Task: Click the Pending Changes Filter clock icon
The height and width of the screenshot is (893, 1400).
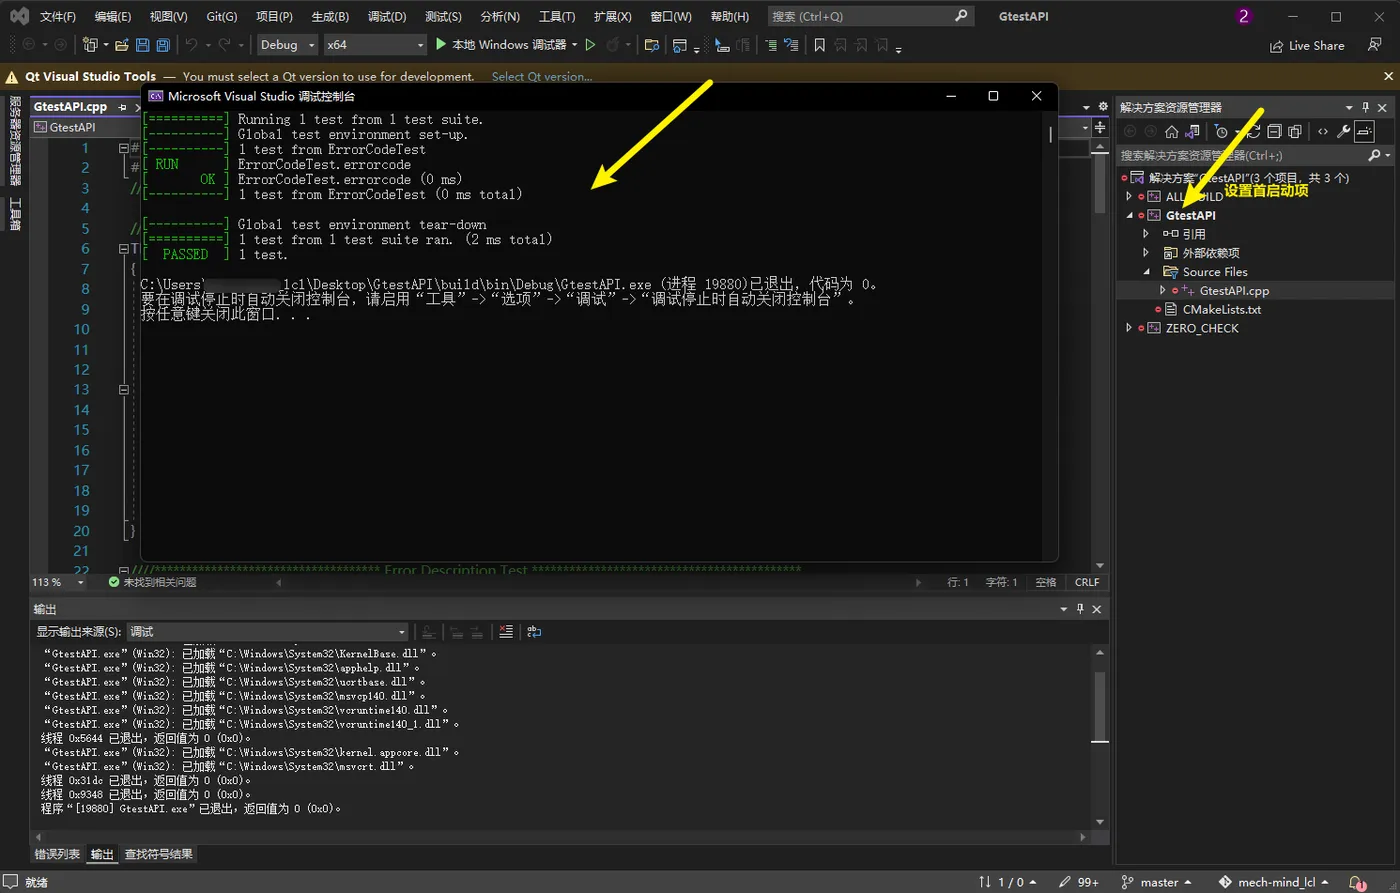Action: [1220, 131]
